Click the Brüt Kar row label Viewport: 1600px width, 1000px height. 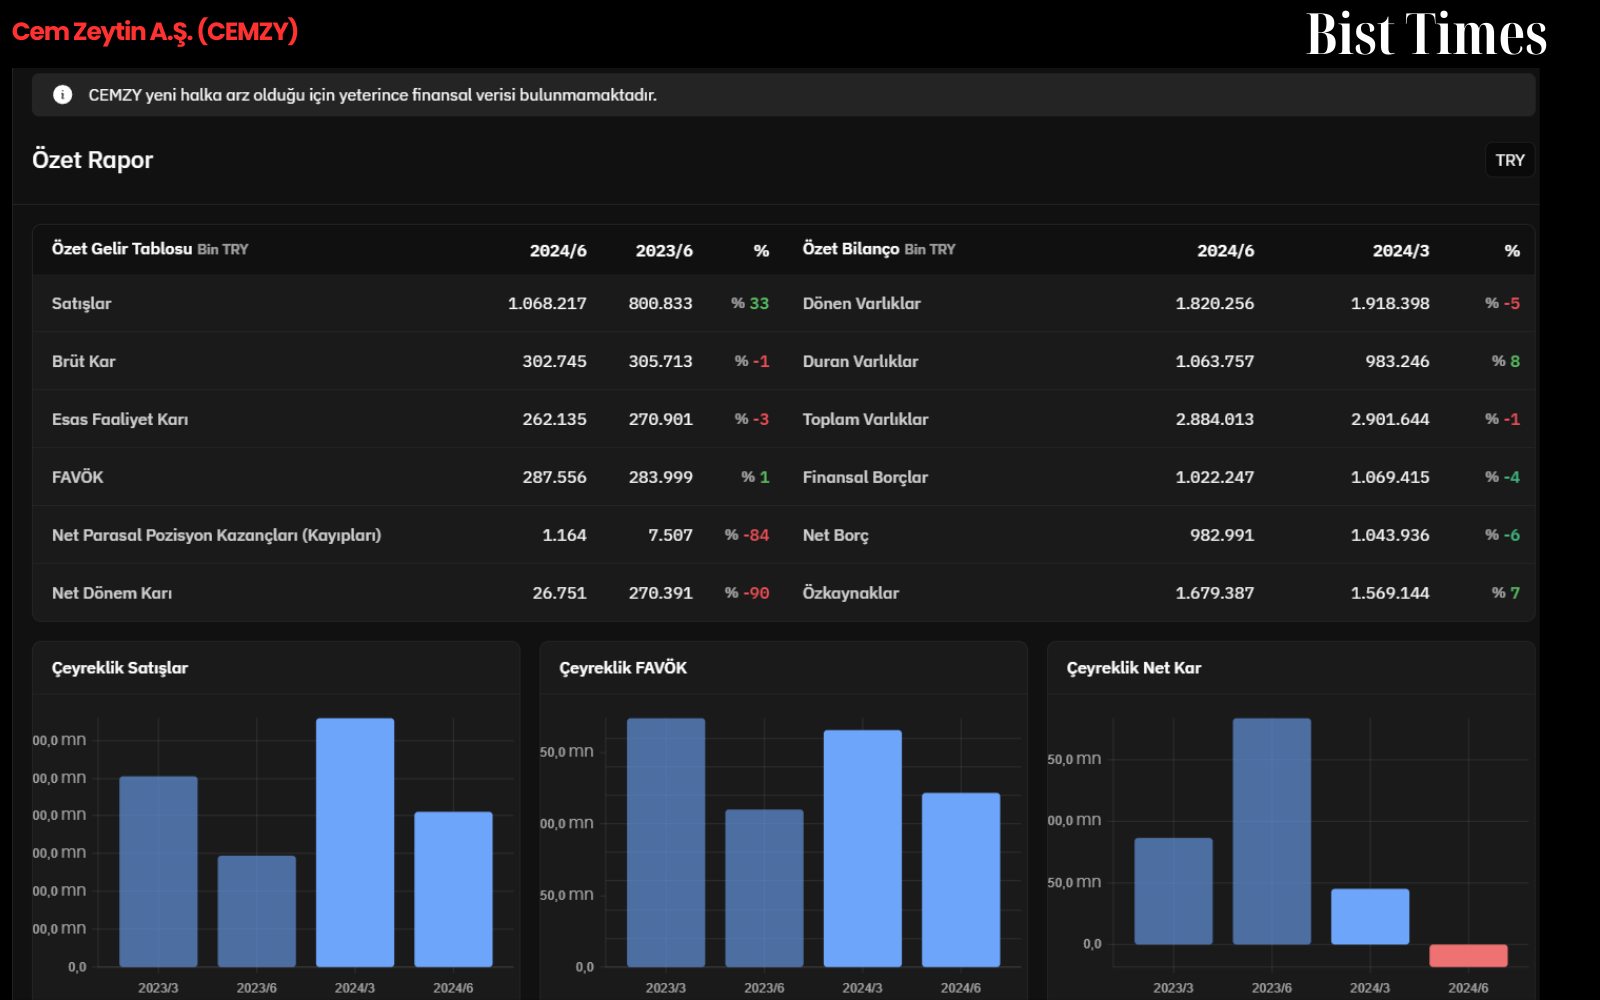(x=84, y=362)
